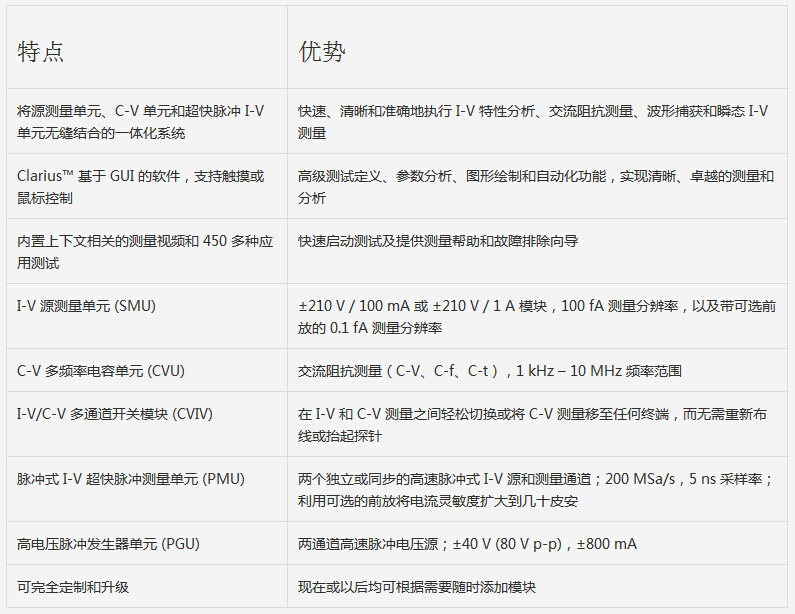The image size is (795, 614).
Task: Select the C-V 多频率电容单元 (CVU) cell
Action: [101, 371]
